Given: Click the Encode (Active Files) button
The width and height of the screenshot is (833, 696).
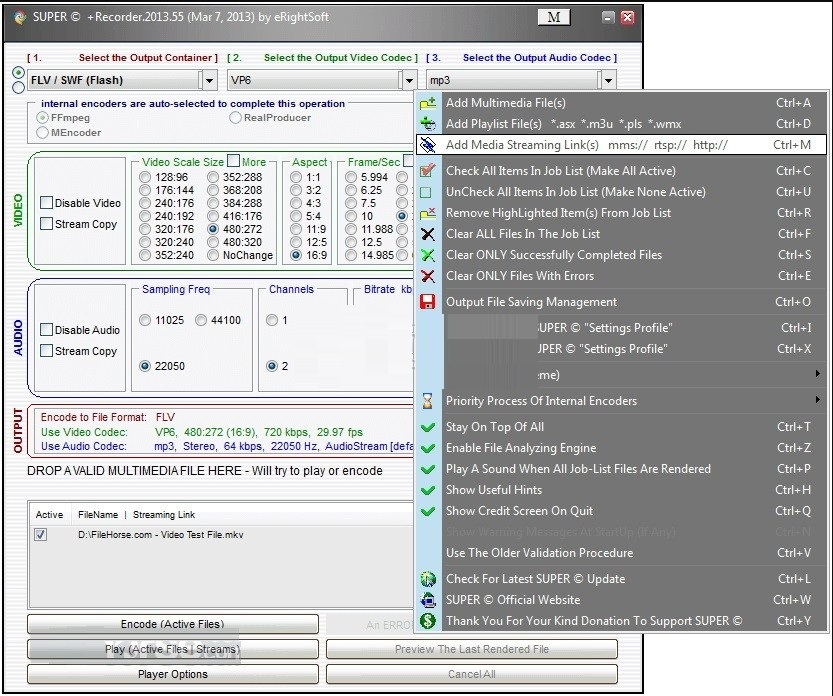Looking at the screenshot, I should pyautogui.click(x=173, y=624).
